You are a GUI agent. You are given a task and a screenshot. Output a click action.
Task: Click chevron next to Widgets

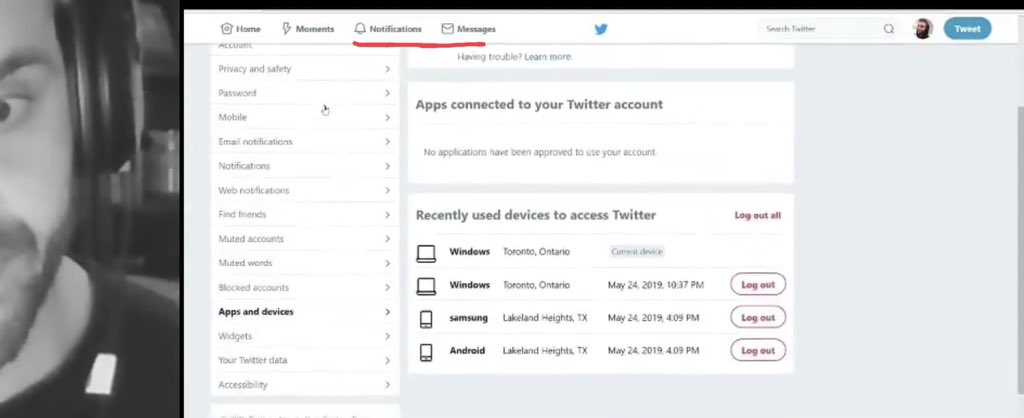point(387,336)
